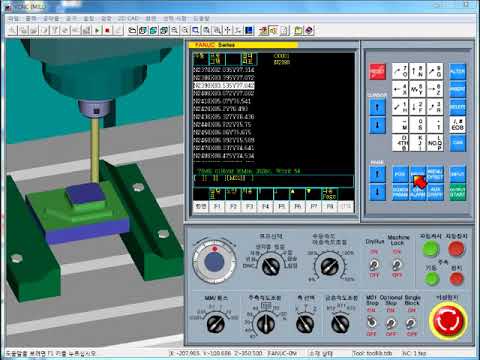Viewport: 480px width, 360px height.
Task: Click the 5/Y key on the keypad
Action: coord(417,89)
